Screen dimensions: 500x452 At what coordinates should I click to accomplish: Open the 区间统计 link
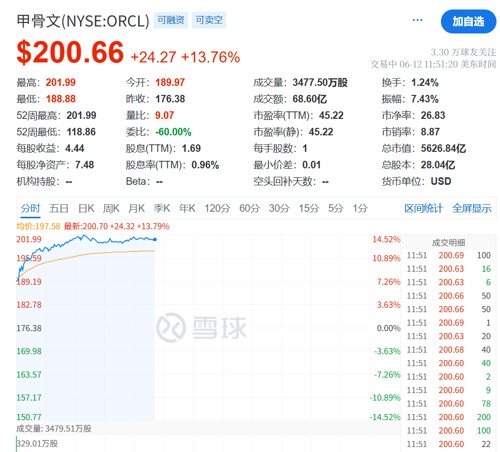[x=423, y=208]
